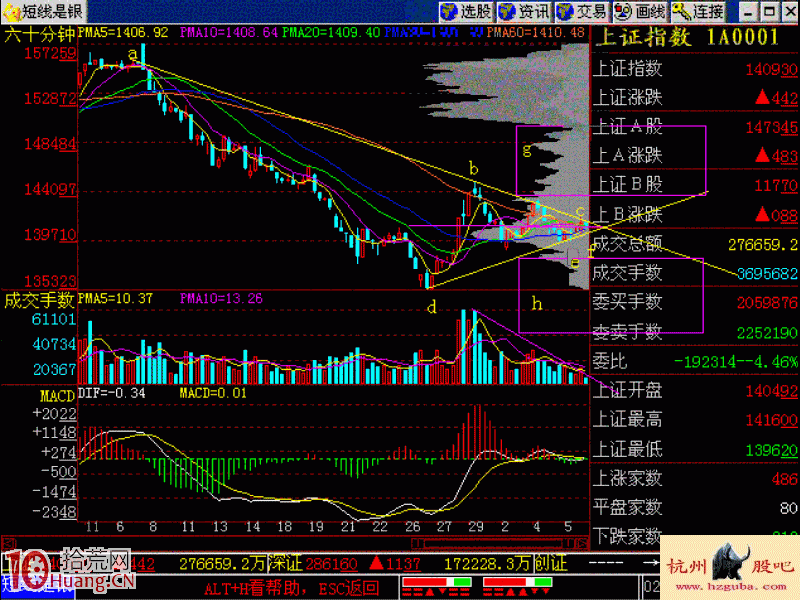Click date axis label 29
Viewport: 800px width, 600px height.
point(476,527)
